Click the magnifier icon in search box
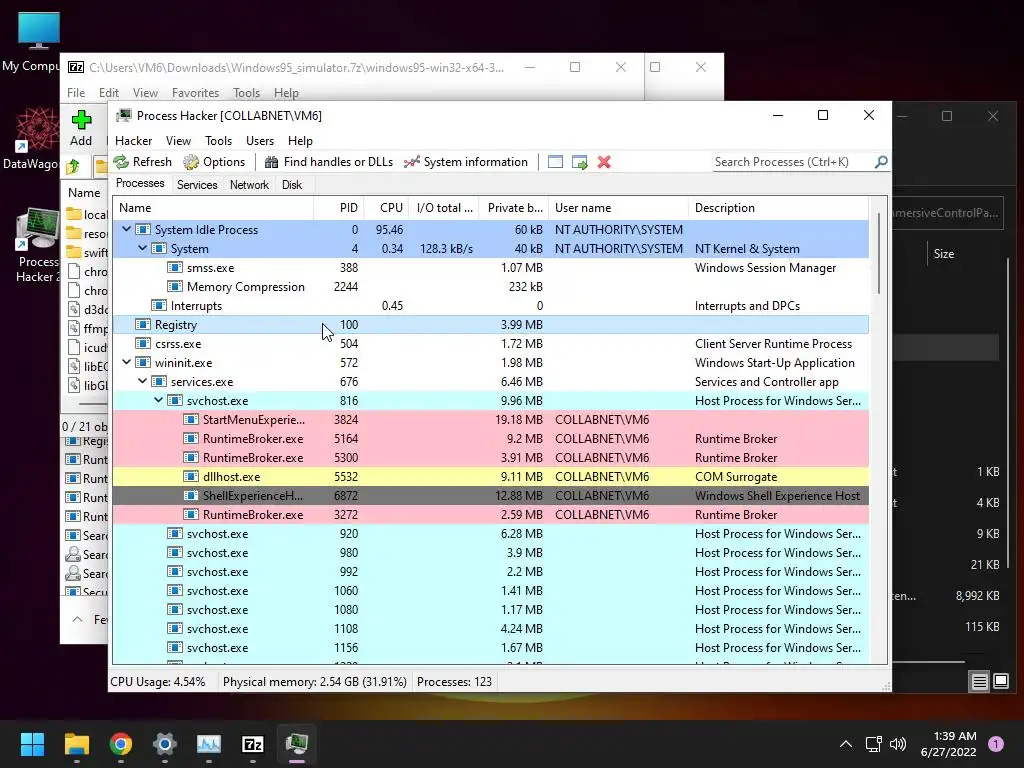The image size is (1024, 768). click(x=881, y=161)
